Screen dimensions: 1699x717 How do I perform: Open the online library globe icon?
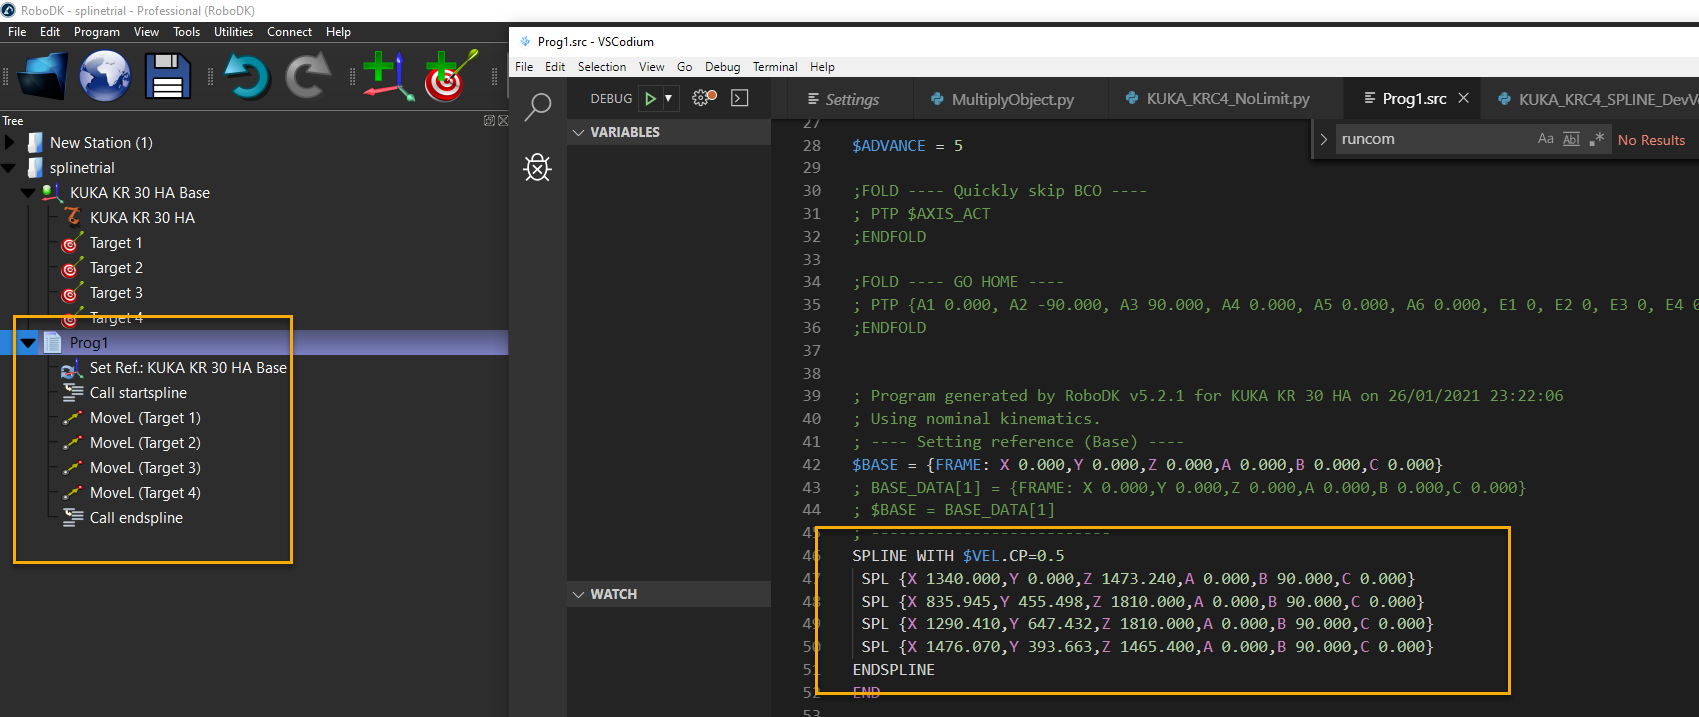click(105, 77)
